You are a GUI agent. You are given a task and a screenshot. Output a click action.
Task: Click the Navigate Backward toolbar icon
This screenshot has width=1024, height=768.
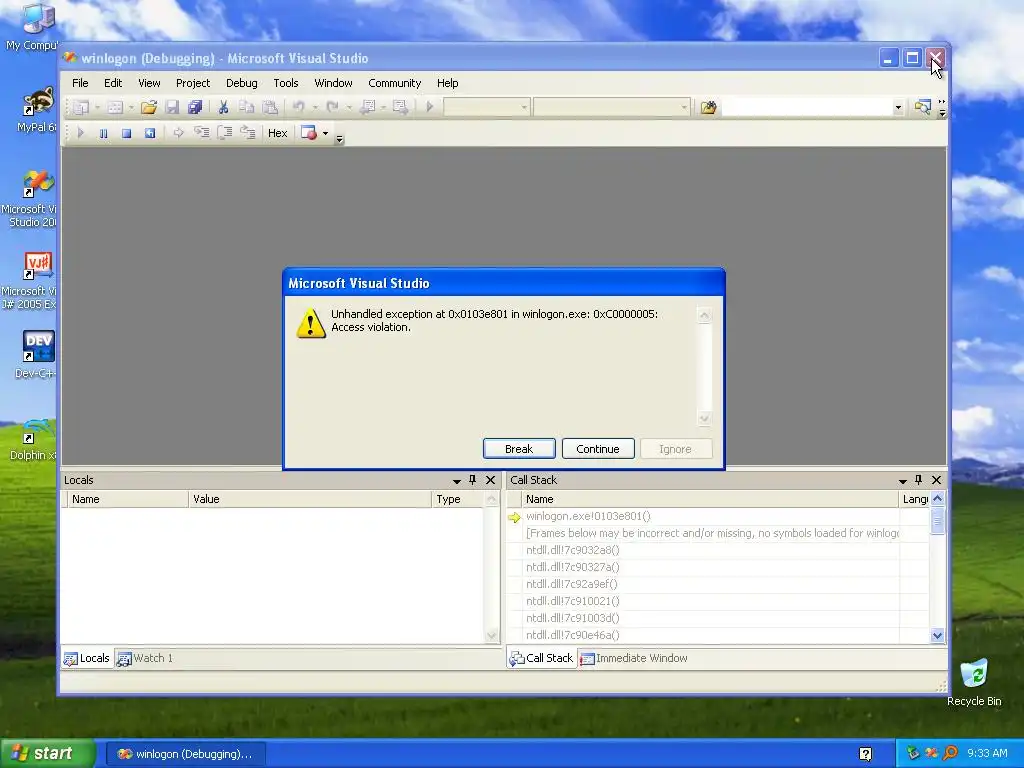click(368, 107)
